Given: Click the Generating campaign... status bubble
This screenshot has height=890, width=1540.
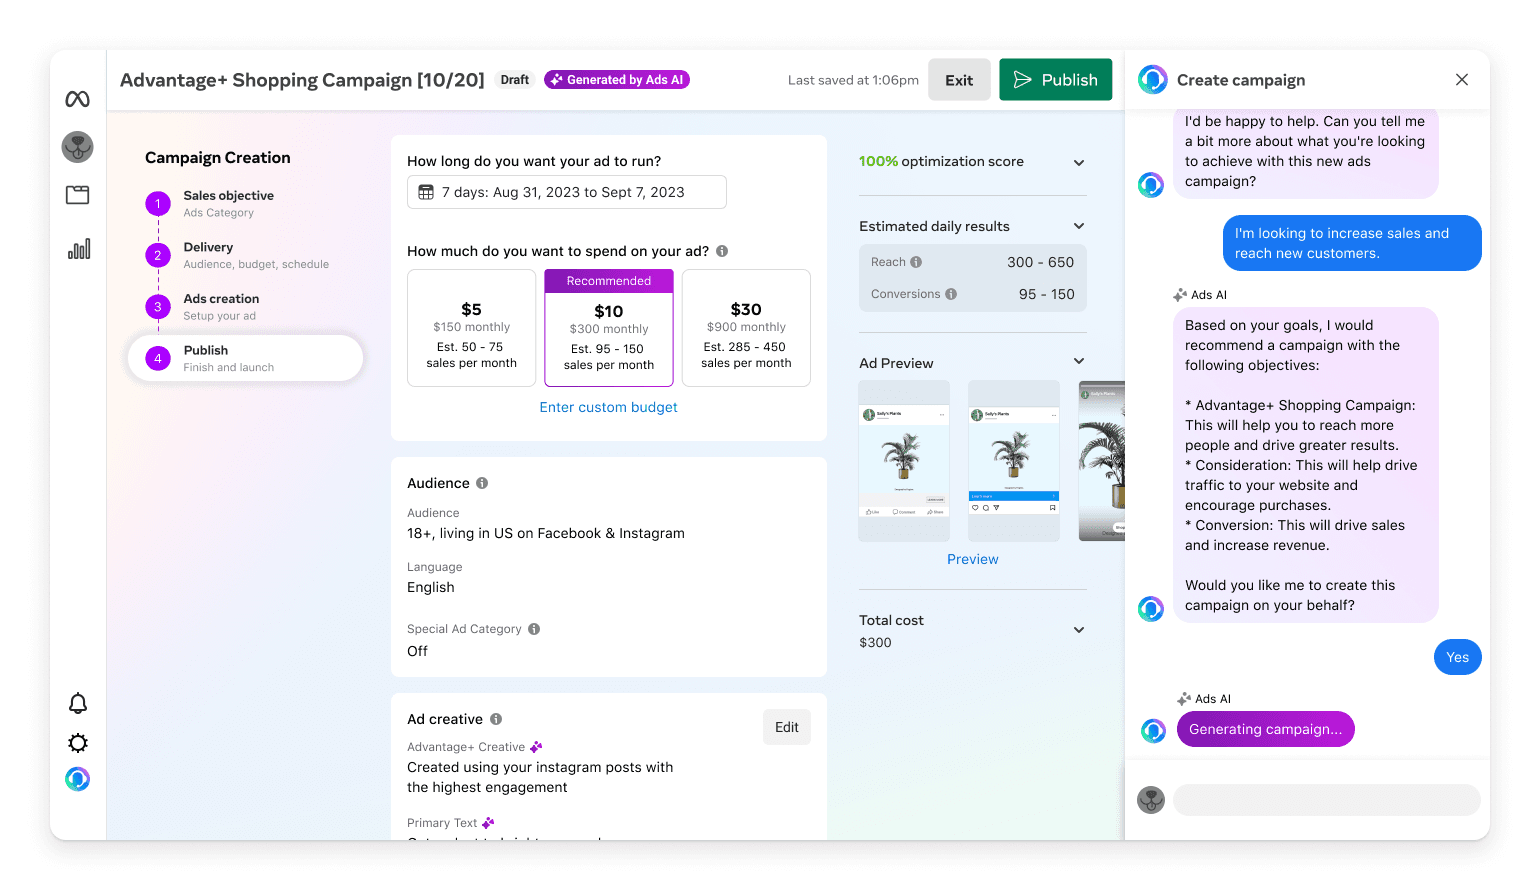Looking at the screenshot, I should tap(1266, 729).
